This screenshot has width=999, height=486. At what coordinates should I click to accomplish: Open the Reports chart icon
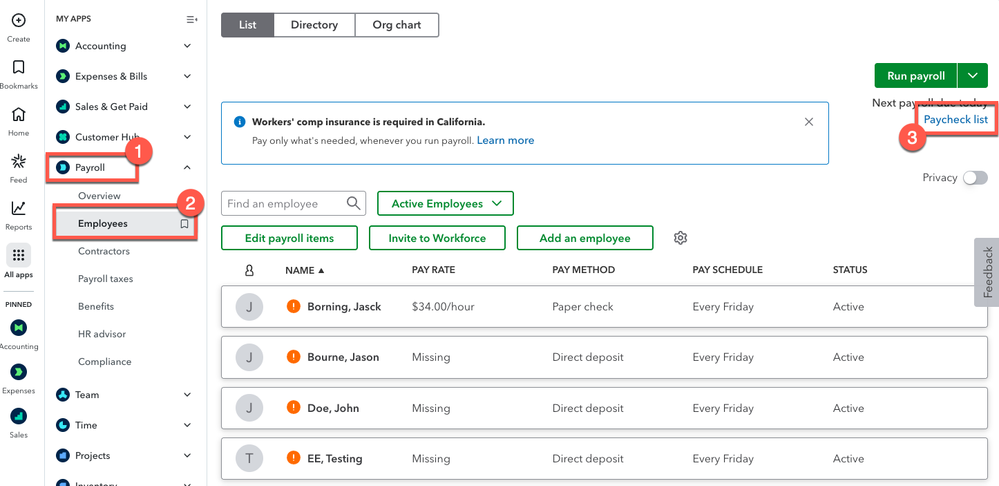click(x=18, y=209)
